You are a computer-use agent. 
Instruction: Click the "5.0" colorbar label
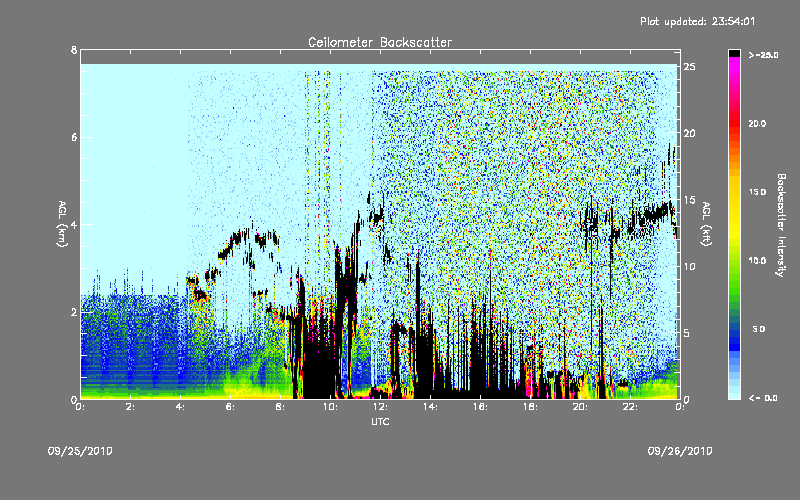(x=759, y=329)
